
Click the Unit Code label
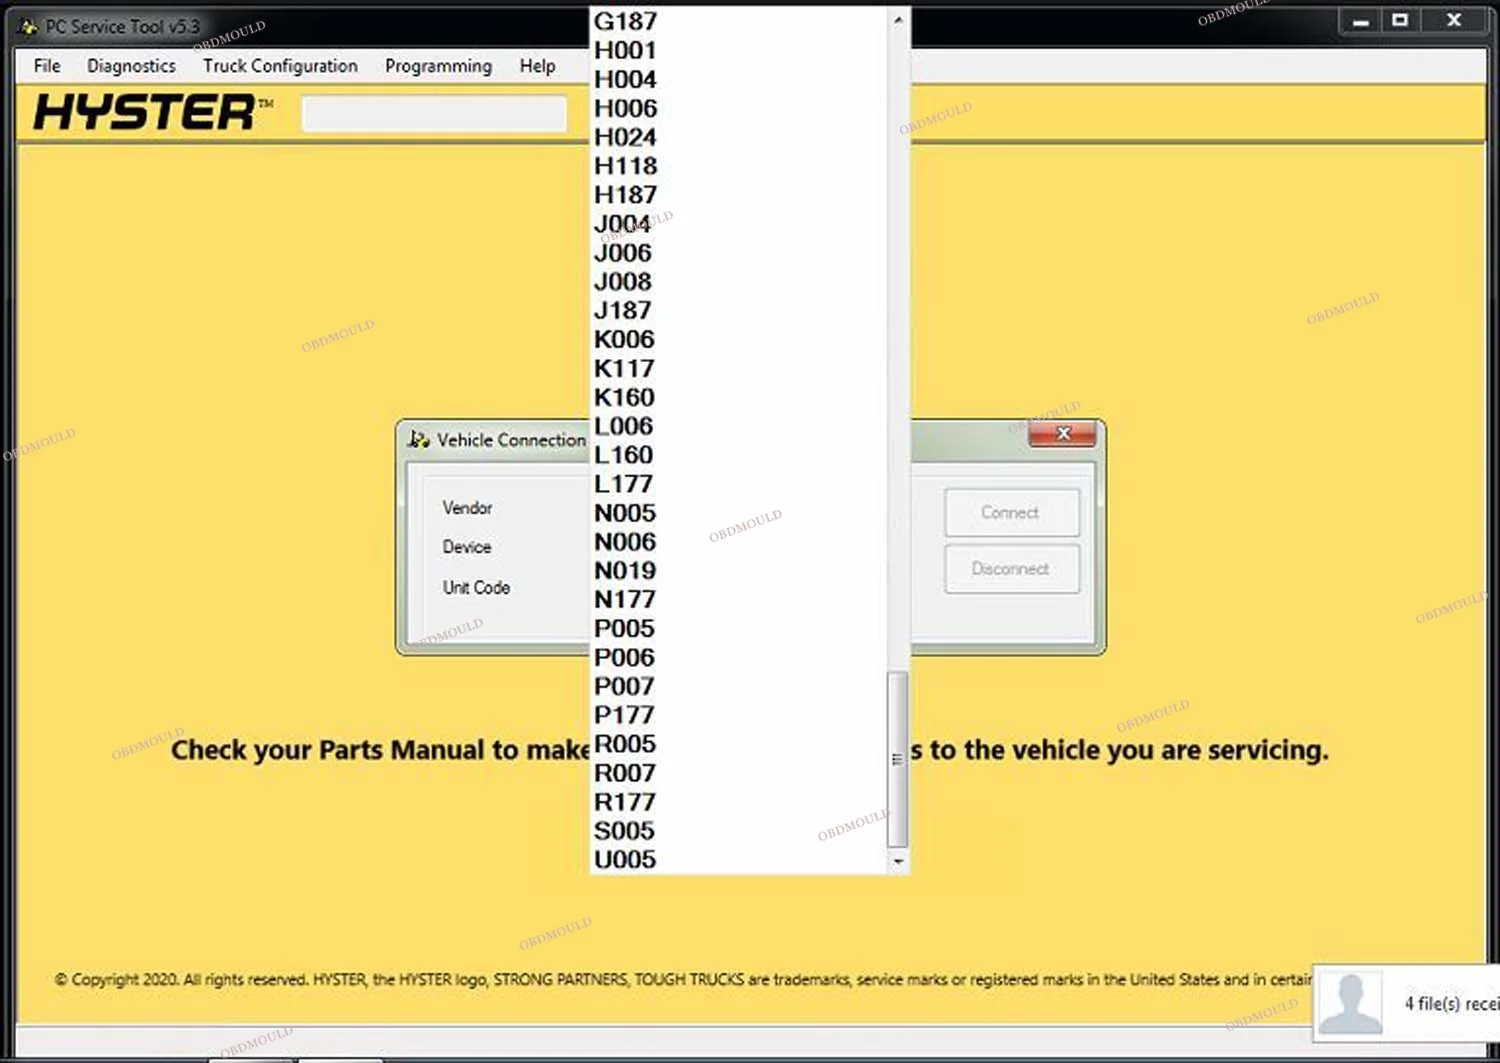pos(476,587)
